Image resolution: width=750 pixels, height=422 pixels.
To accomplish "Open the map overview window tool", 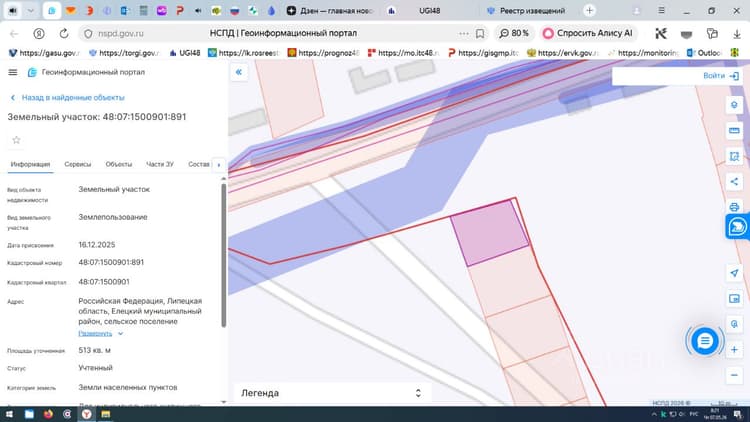I will [x=734, y=299].
